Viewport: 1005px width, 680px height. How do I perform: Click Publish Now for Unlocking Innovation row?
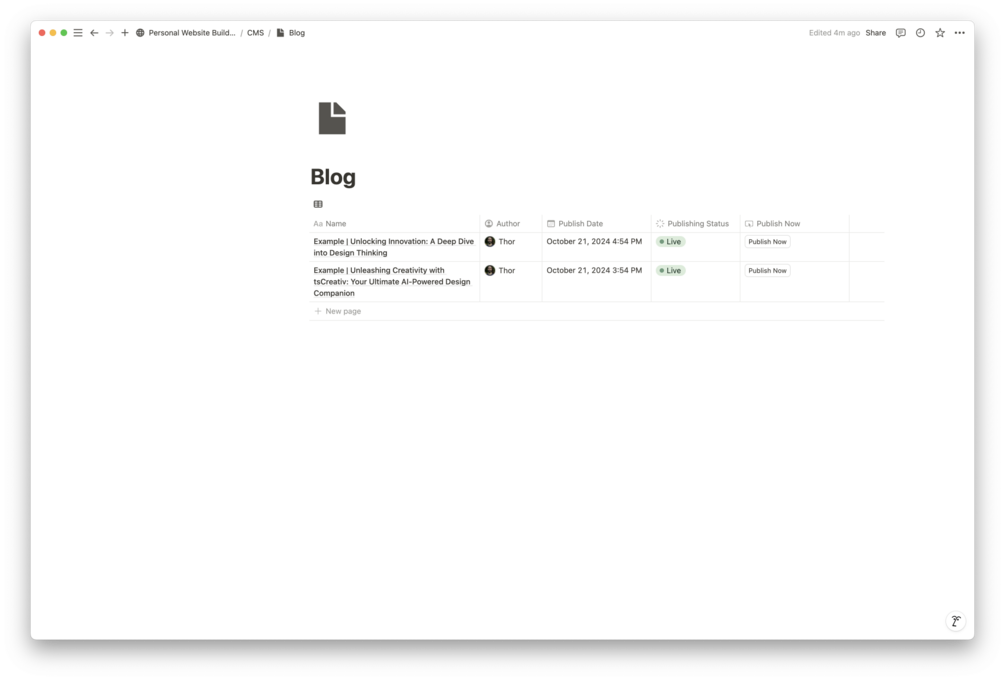(767, 242)
